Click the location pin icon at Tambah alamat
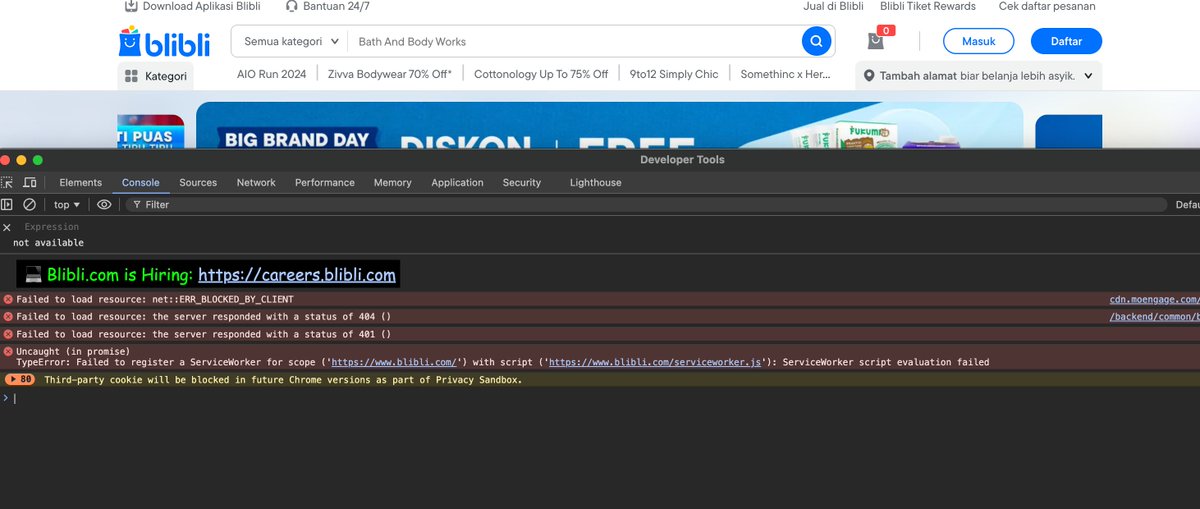This screenshot has width=1200, height=509. [x=869, y=75]
